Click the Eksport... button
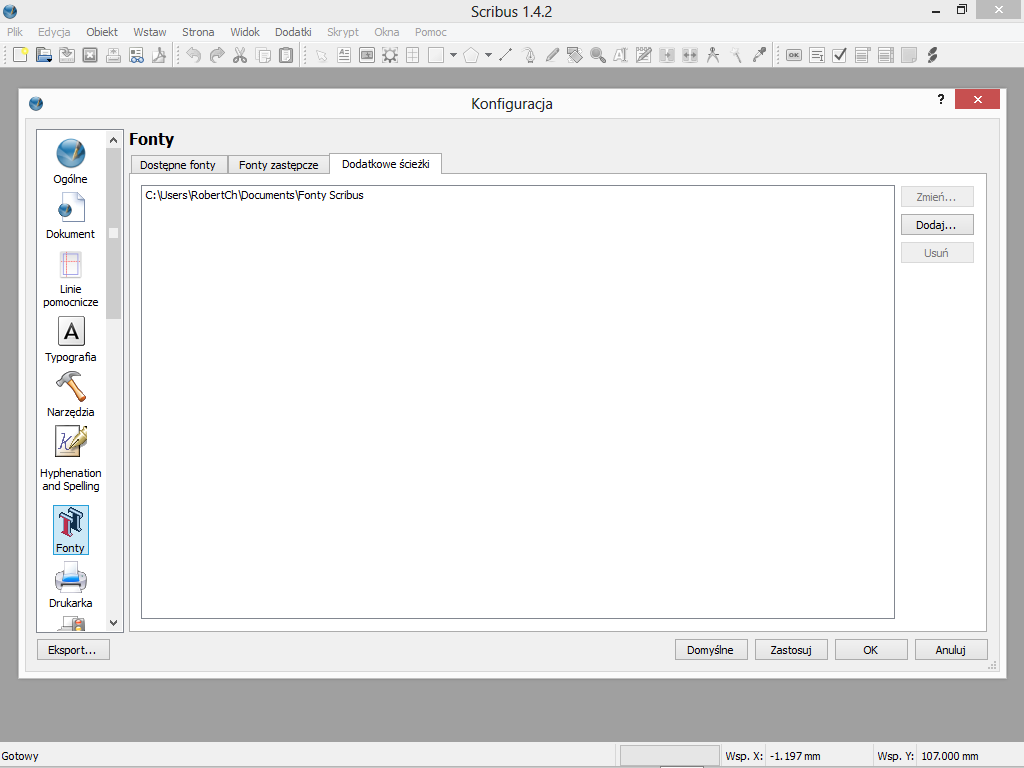Viewport: 1024px width, 768px height. [72, 650]
